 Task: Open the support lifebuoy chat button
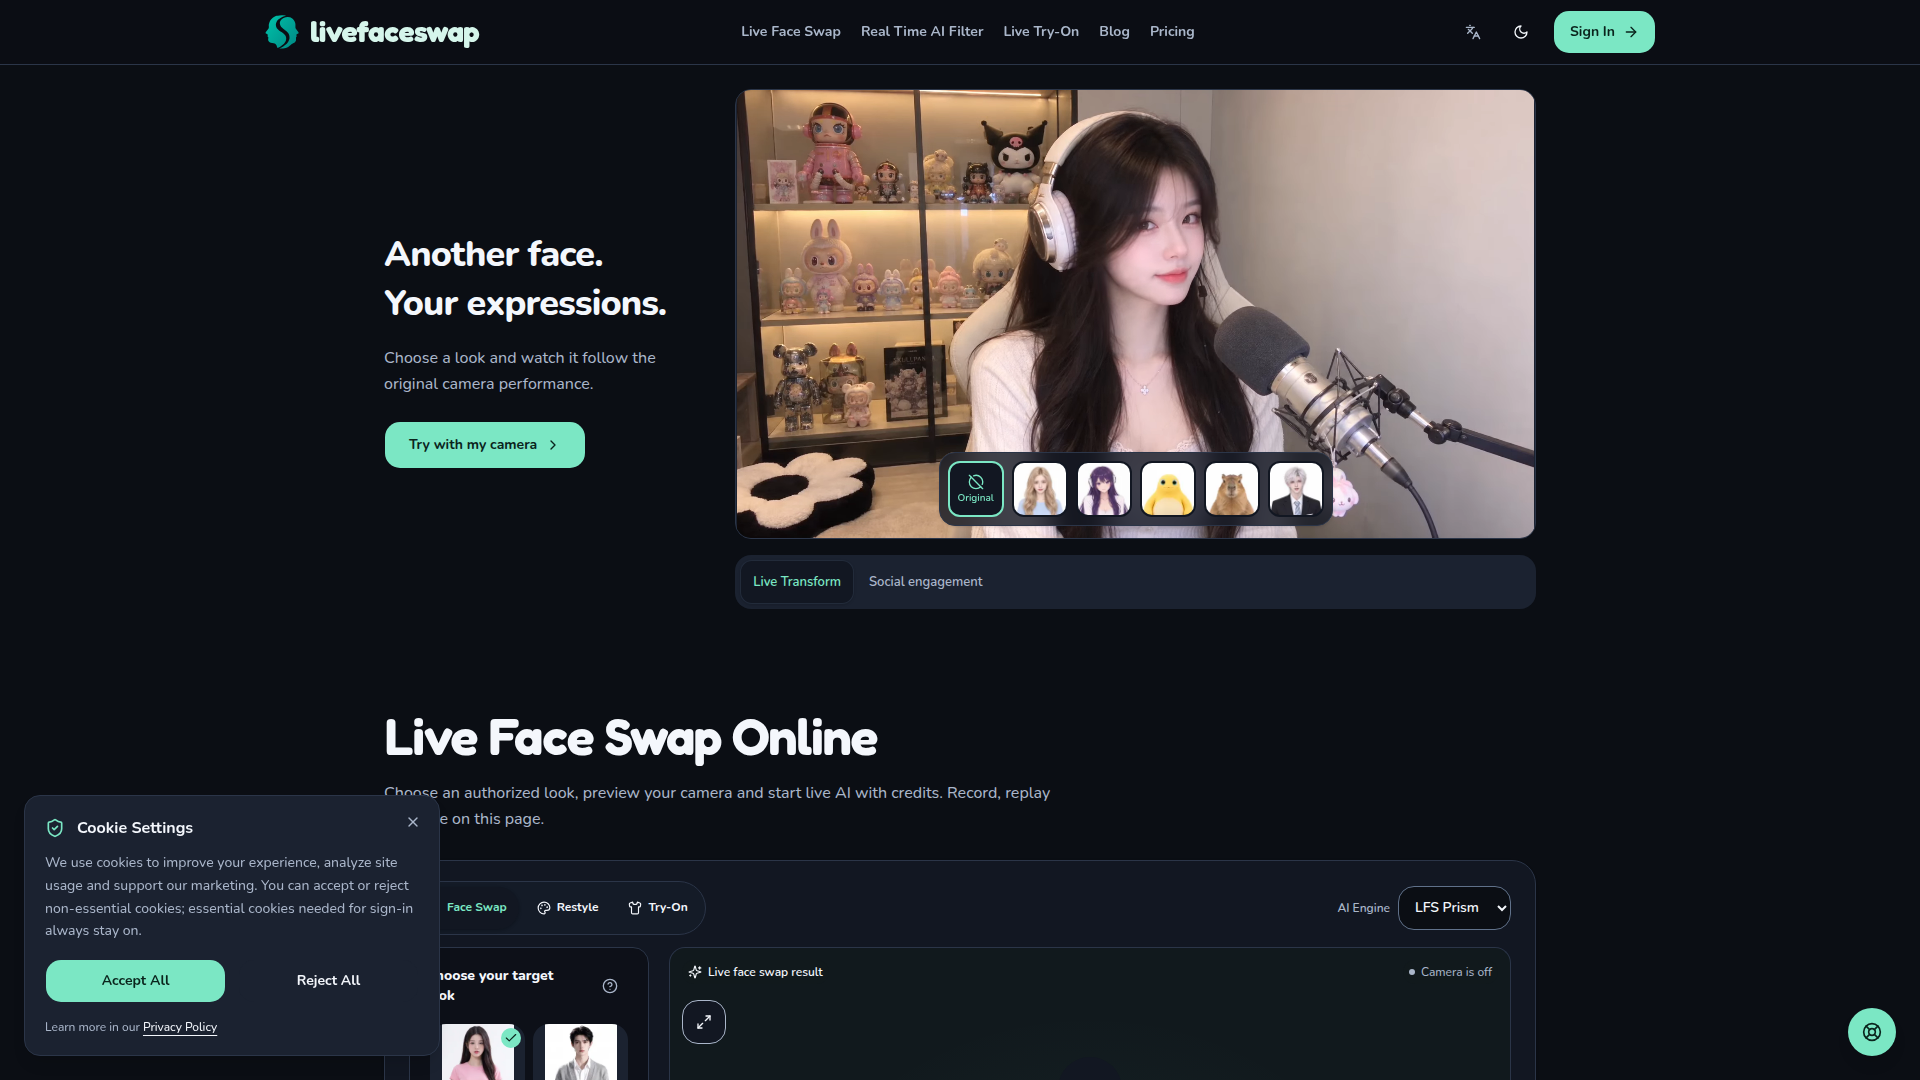click(x=1872, y=1032)
